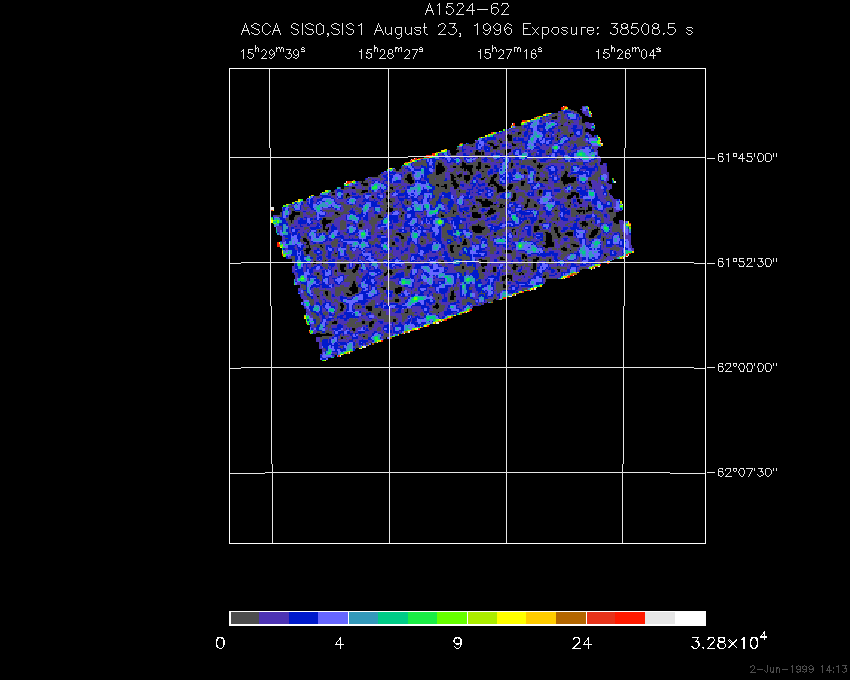Click the colorbar label 4

tap(339, 644)
